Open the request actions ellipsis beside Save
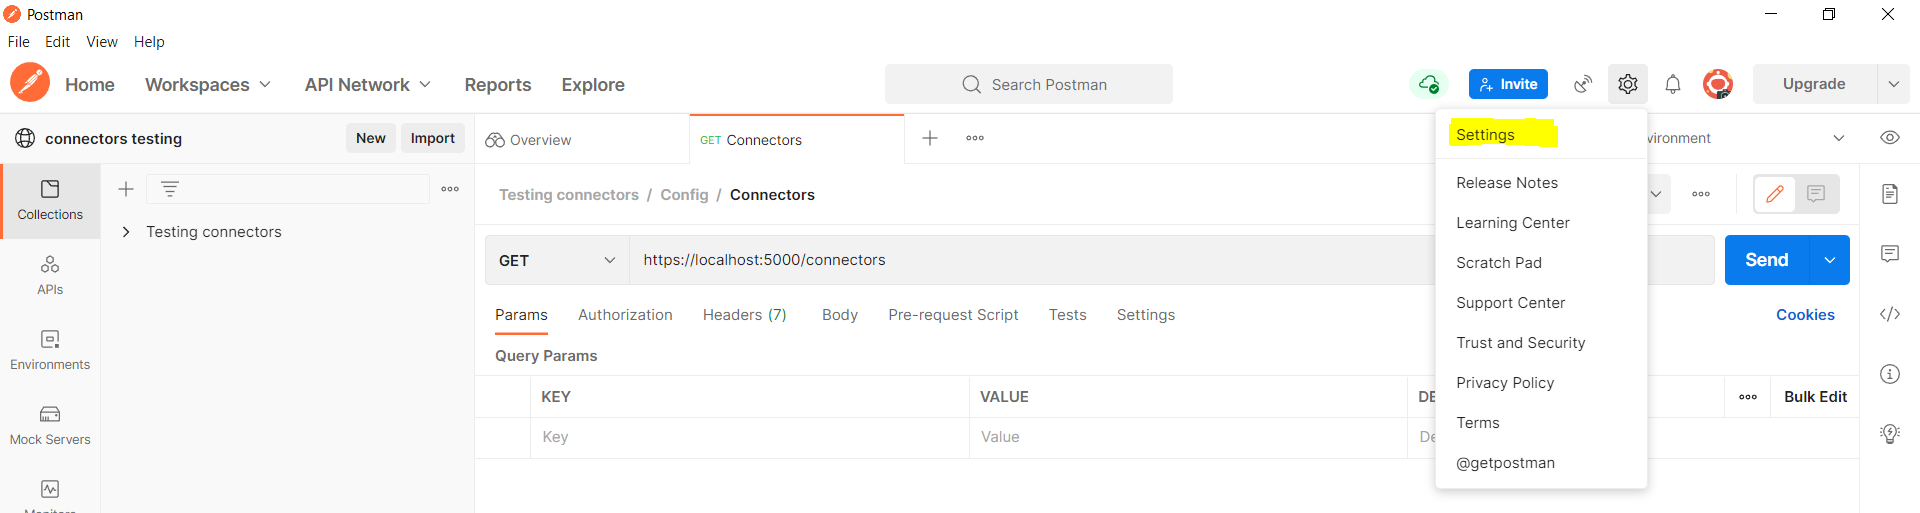 point(1701,194)
